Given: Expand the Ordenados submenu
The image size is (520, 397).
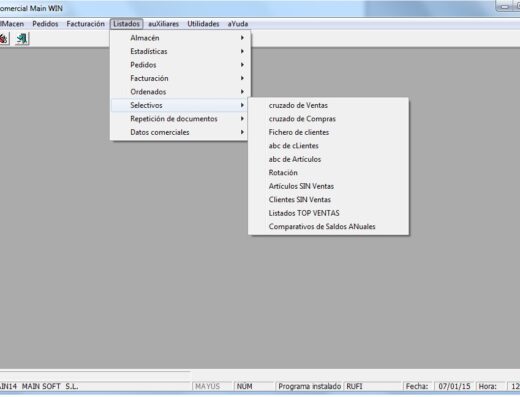Looking at the screenshot, I should tap(180, 92).
